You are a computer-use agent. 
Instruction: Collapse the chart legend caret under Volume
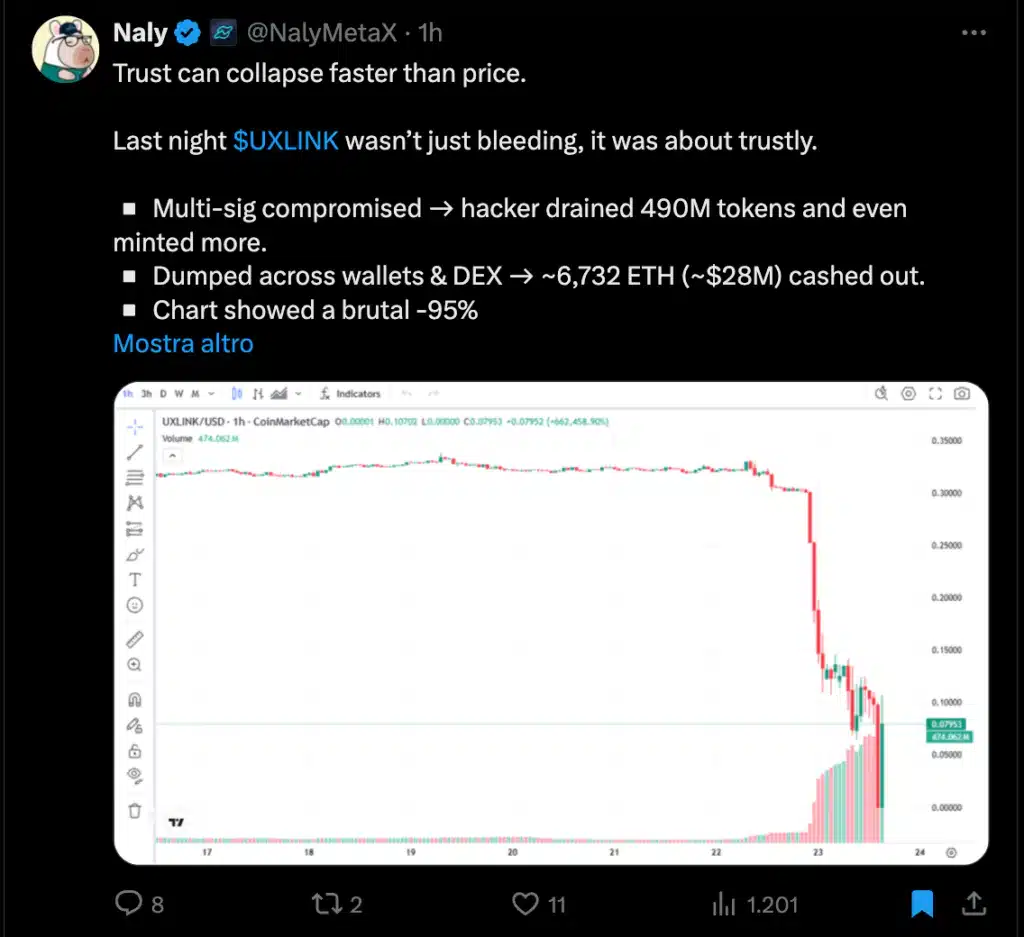coord(172,455)
